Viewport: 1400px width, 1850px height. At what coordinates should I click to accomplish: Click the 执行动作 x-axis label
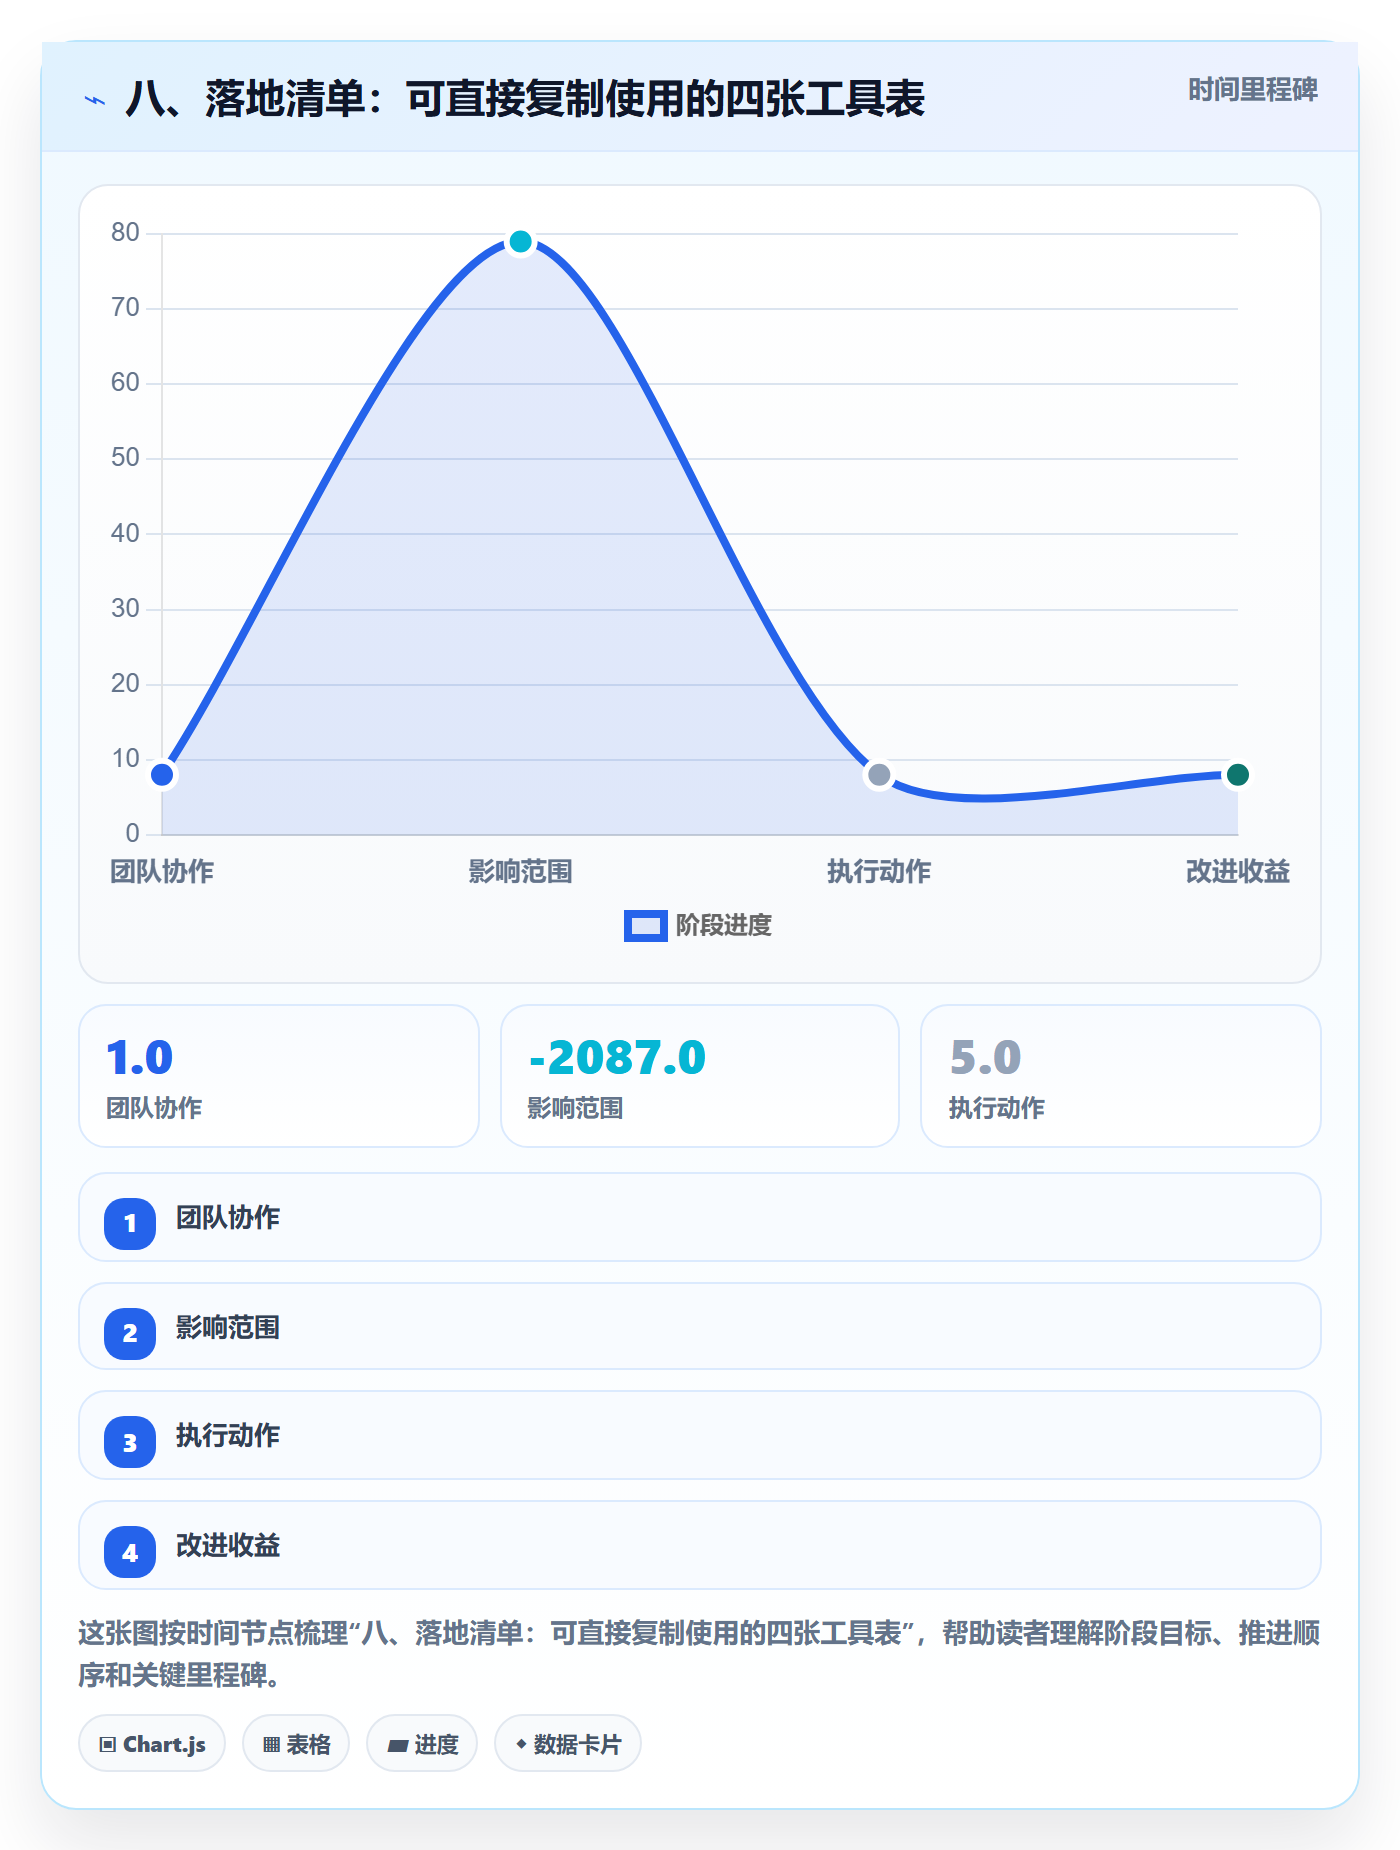pyautogui.click(x=879, y=872)
